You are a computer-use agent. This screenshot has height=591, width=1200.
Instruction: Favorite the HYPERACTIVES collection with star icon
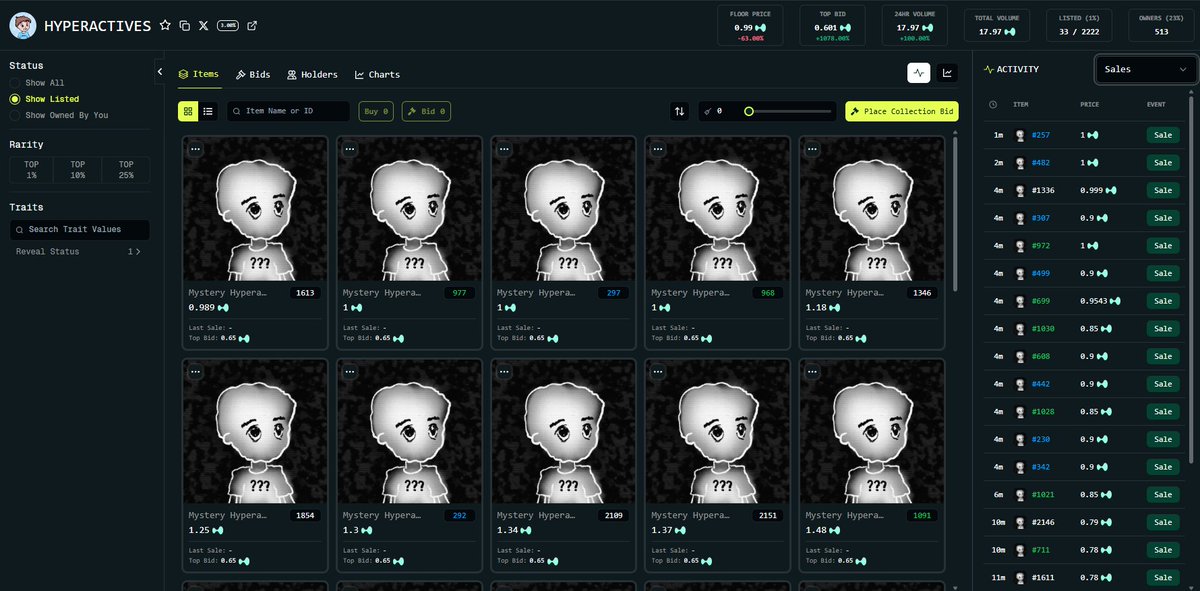[x=165, y=25]
